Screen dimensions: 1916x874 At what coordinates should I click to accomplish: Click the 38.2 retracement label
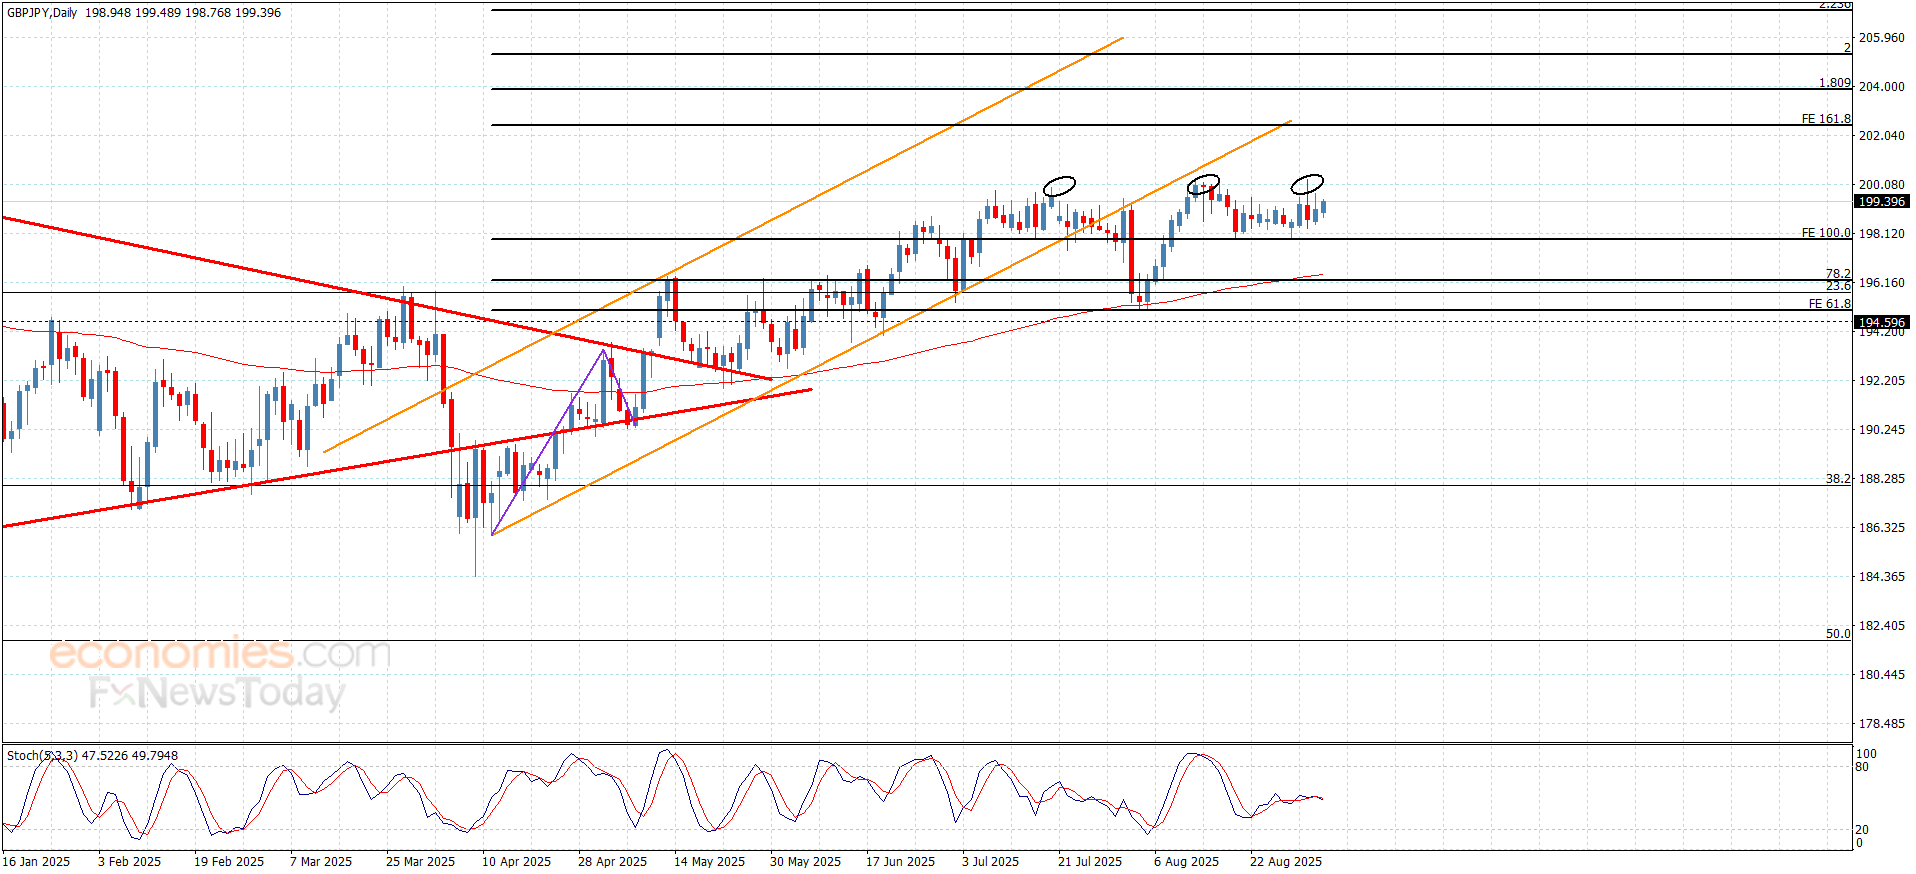click(1838, 479)
